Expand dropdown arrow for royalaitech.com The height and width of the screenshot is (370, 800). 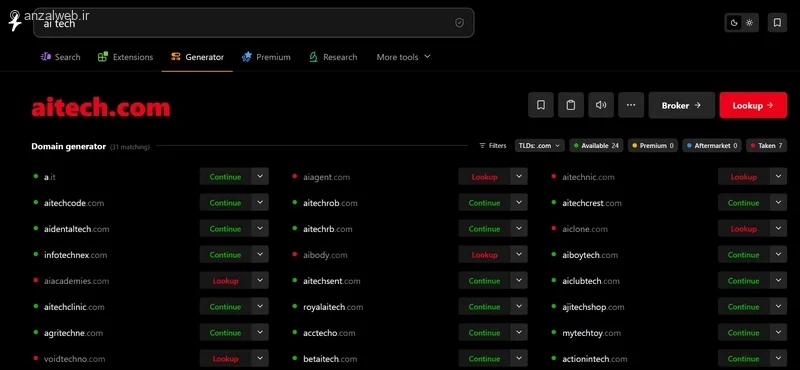pos(519,307)
